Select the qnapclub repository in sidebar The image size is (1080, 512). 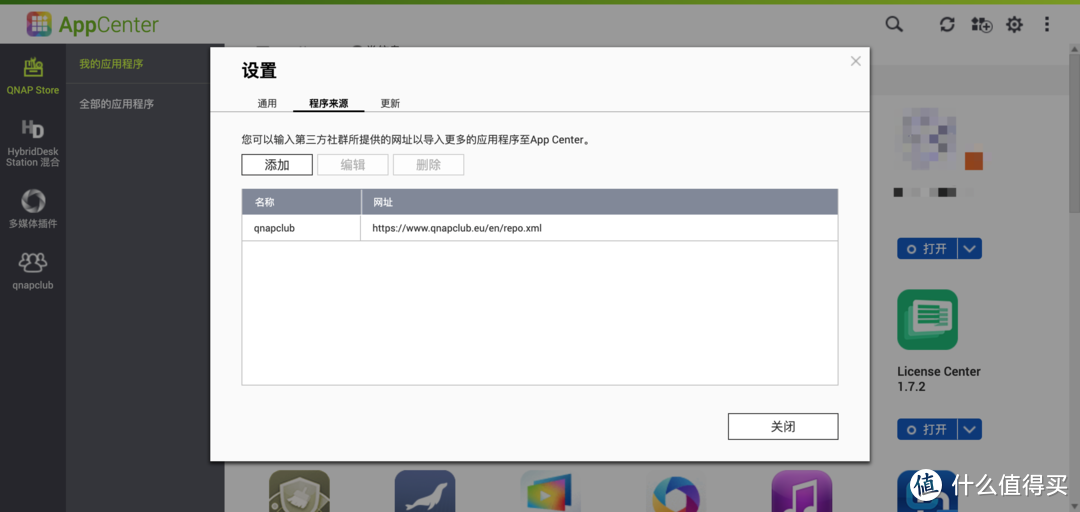[x=33, y=270]
